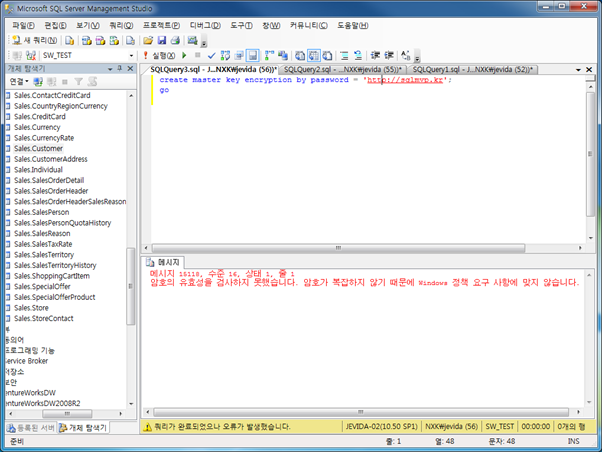Open the 도구(T) menu
The height and width of the screenshot is (452, 602).
click(241, 25)
